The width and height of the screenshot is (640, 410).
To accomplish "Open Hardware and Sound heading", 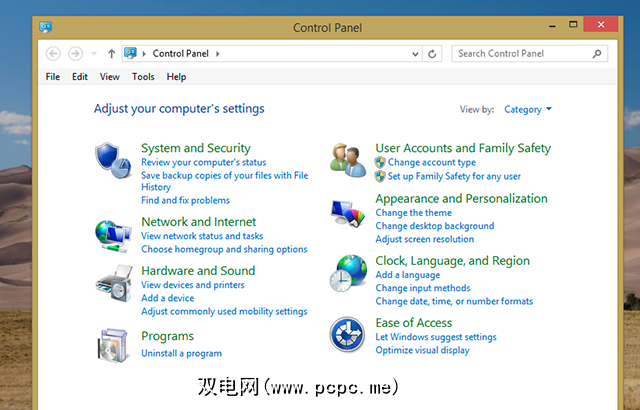I will (x=198, y=271).
